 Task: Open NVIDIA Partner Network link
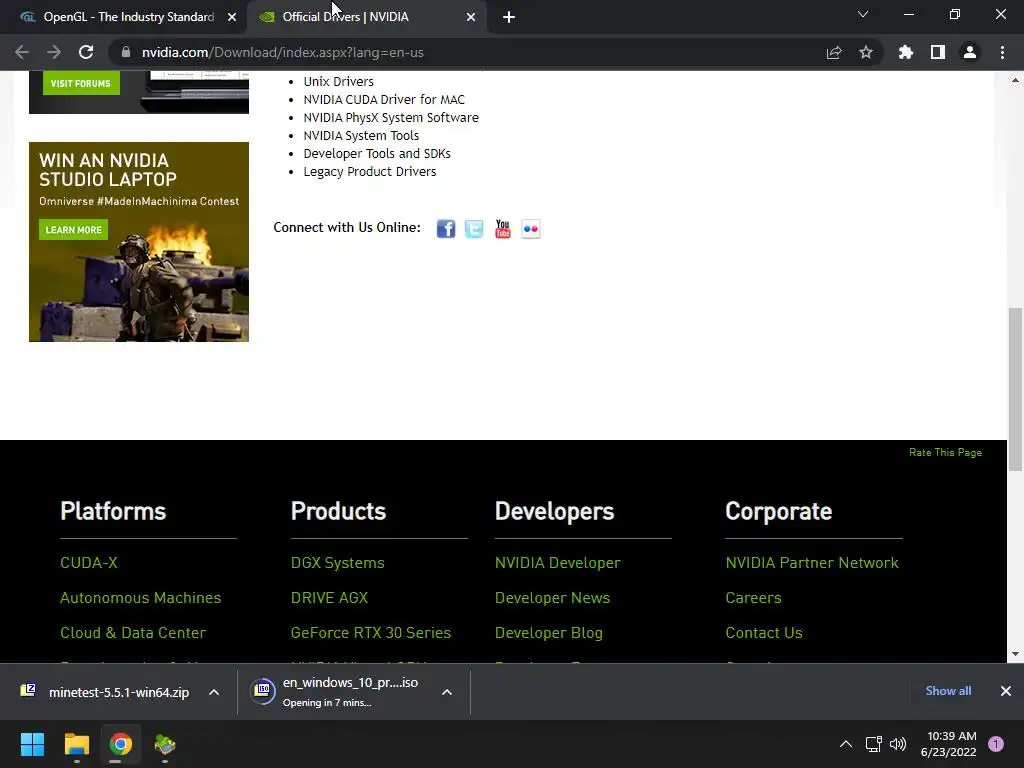[x=812, y=563]
